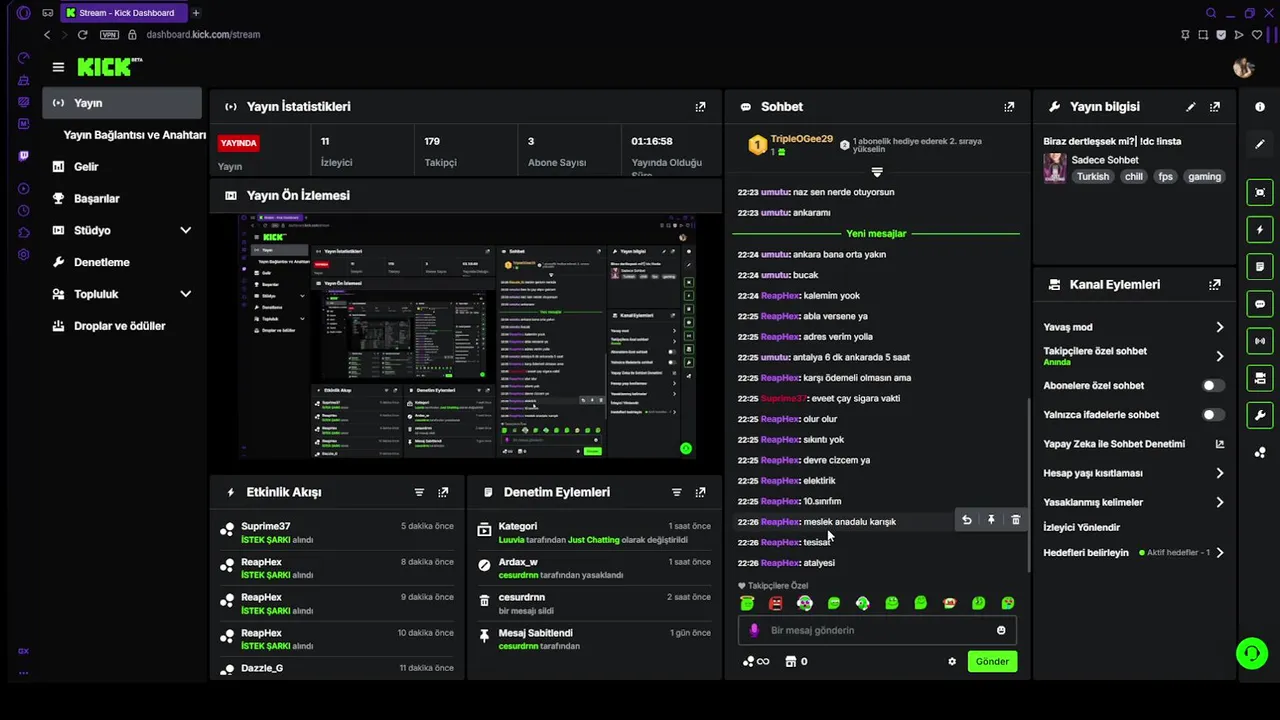This screenshot has width=1280, height=720.
Task: Send the message with Gönder button
Action: pyautogui.click(x=992, y=661)
